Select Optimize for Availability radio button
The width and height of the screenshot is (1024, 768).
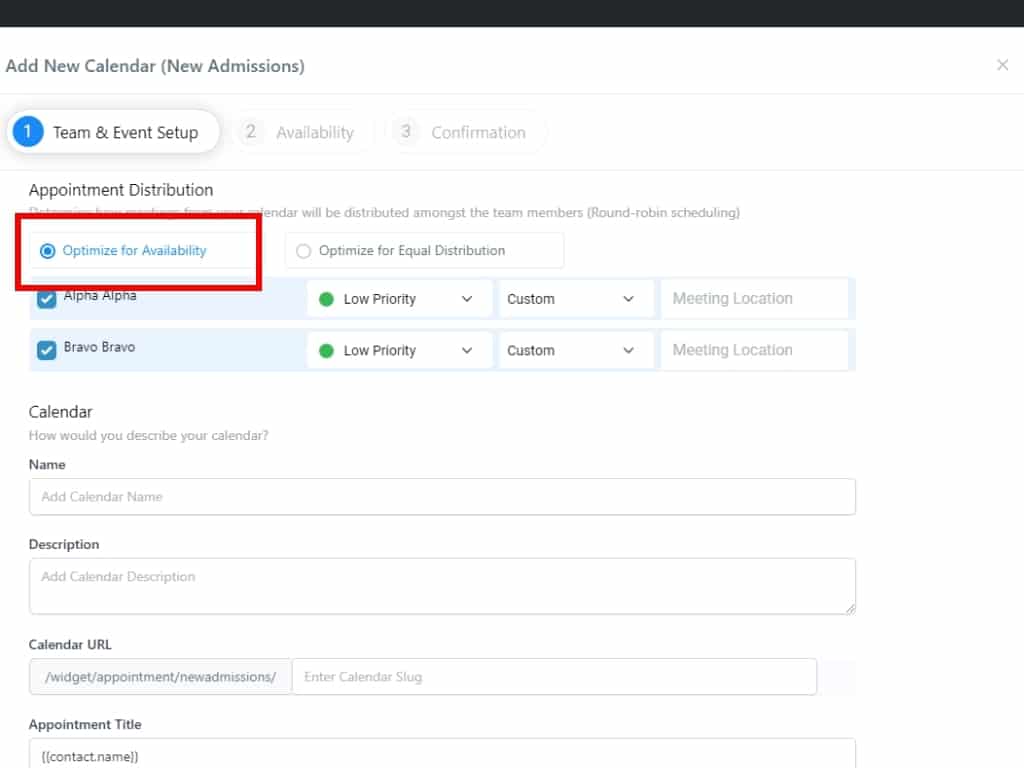pyautogui.click(x=47, y=251)
